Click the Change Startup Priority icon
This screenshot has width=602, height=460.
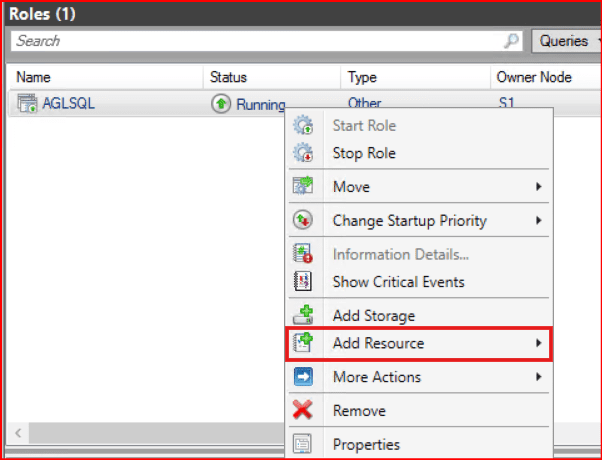tap(303, 220)
